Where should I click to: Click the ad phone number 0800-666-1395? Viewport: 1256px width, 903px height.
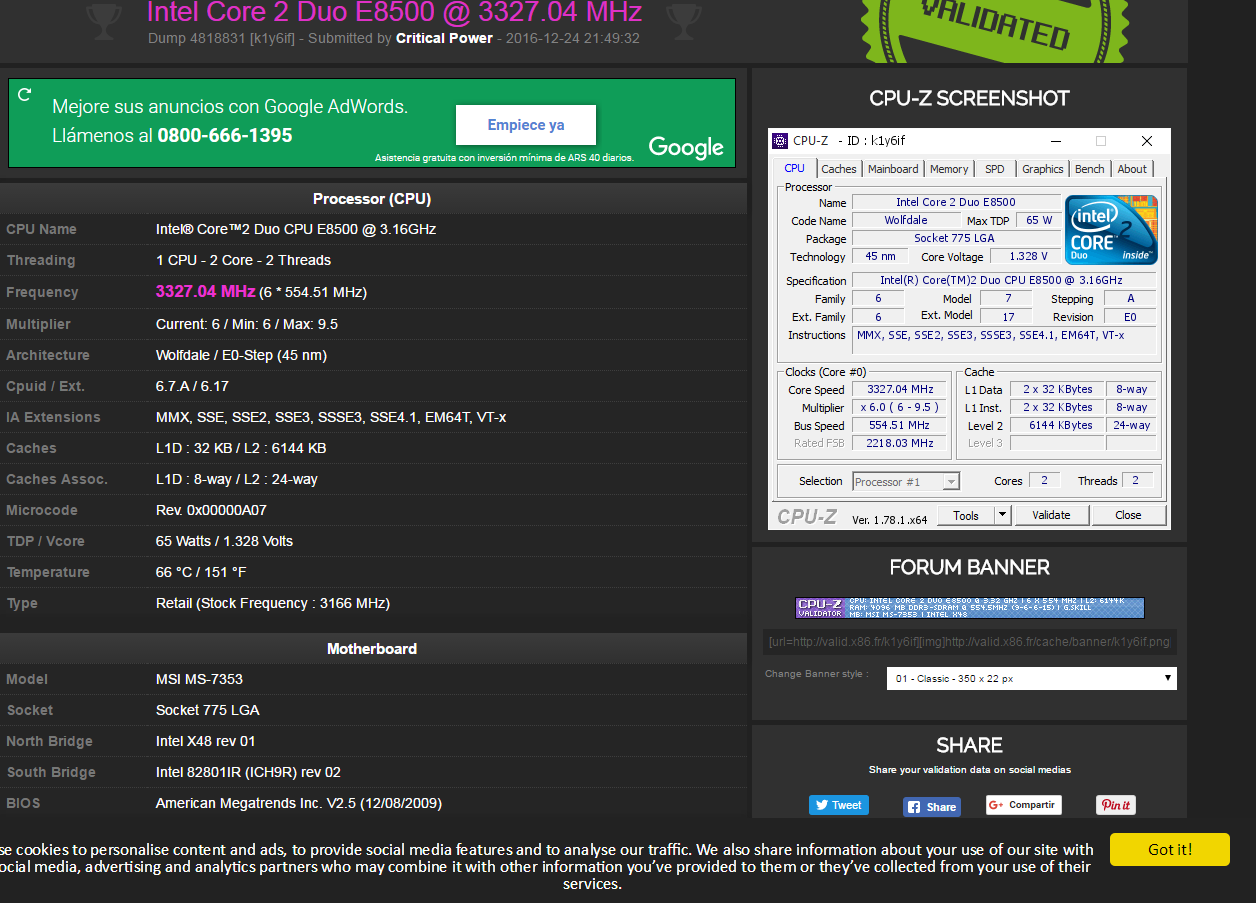pyautogui.click(x=225, y=135)
